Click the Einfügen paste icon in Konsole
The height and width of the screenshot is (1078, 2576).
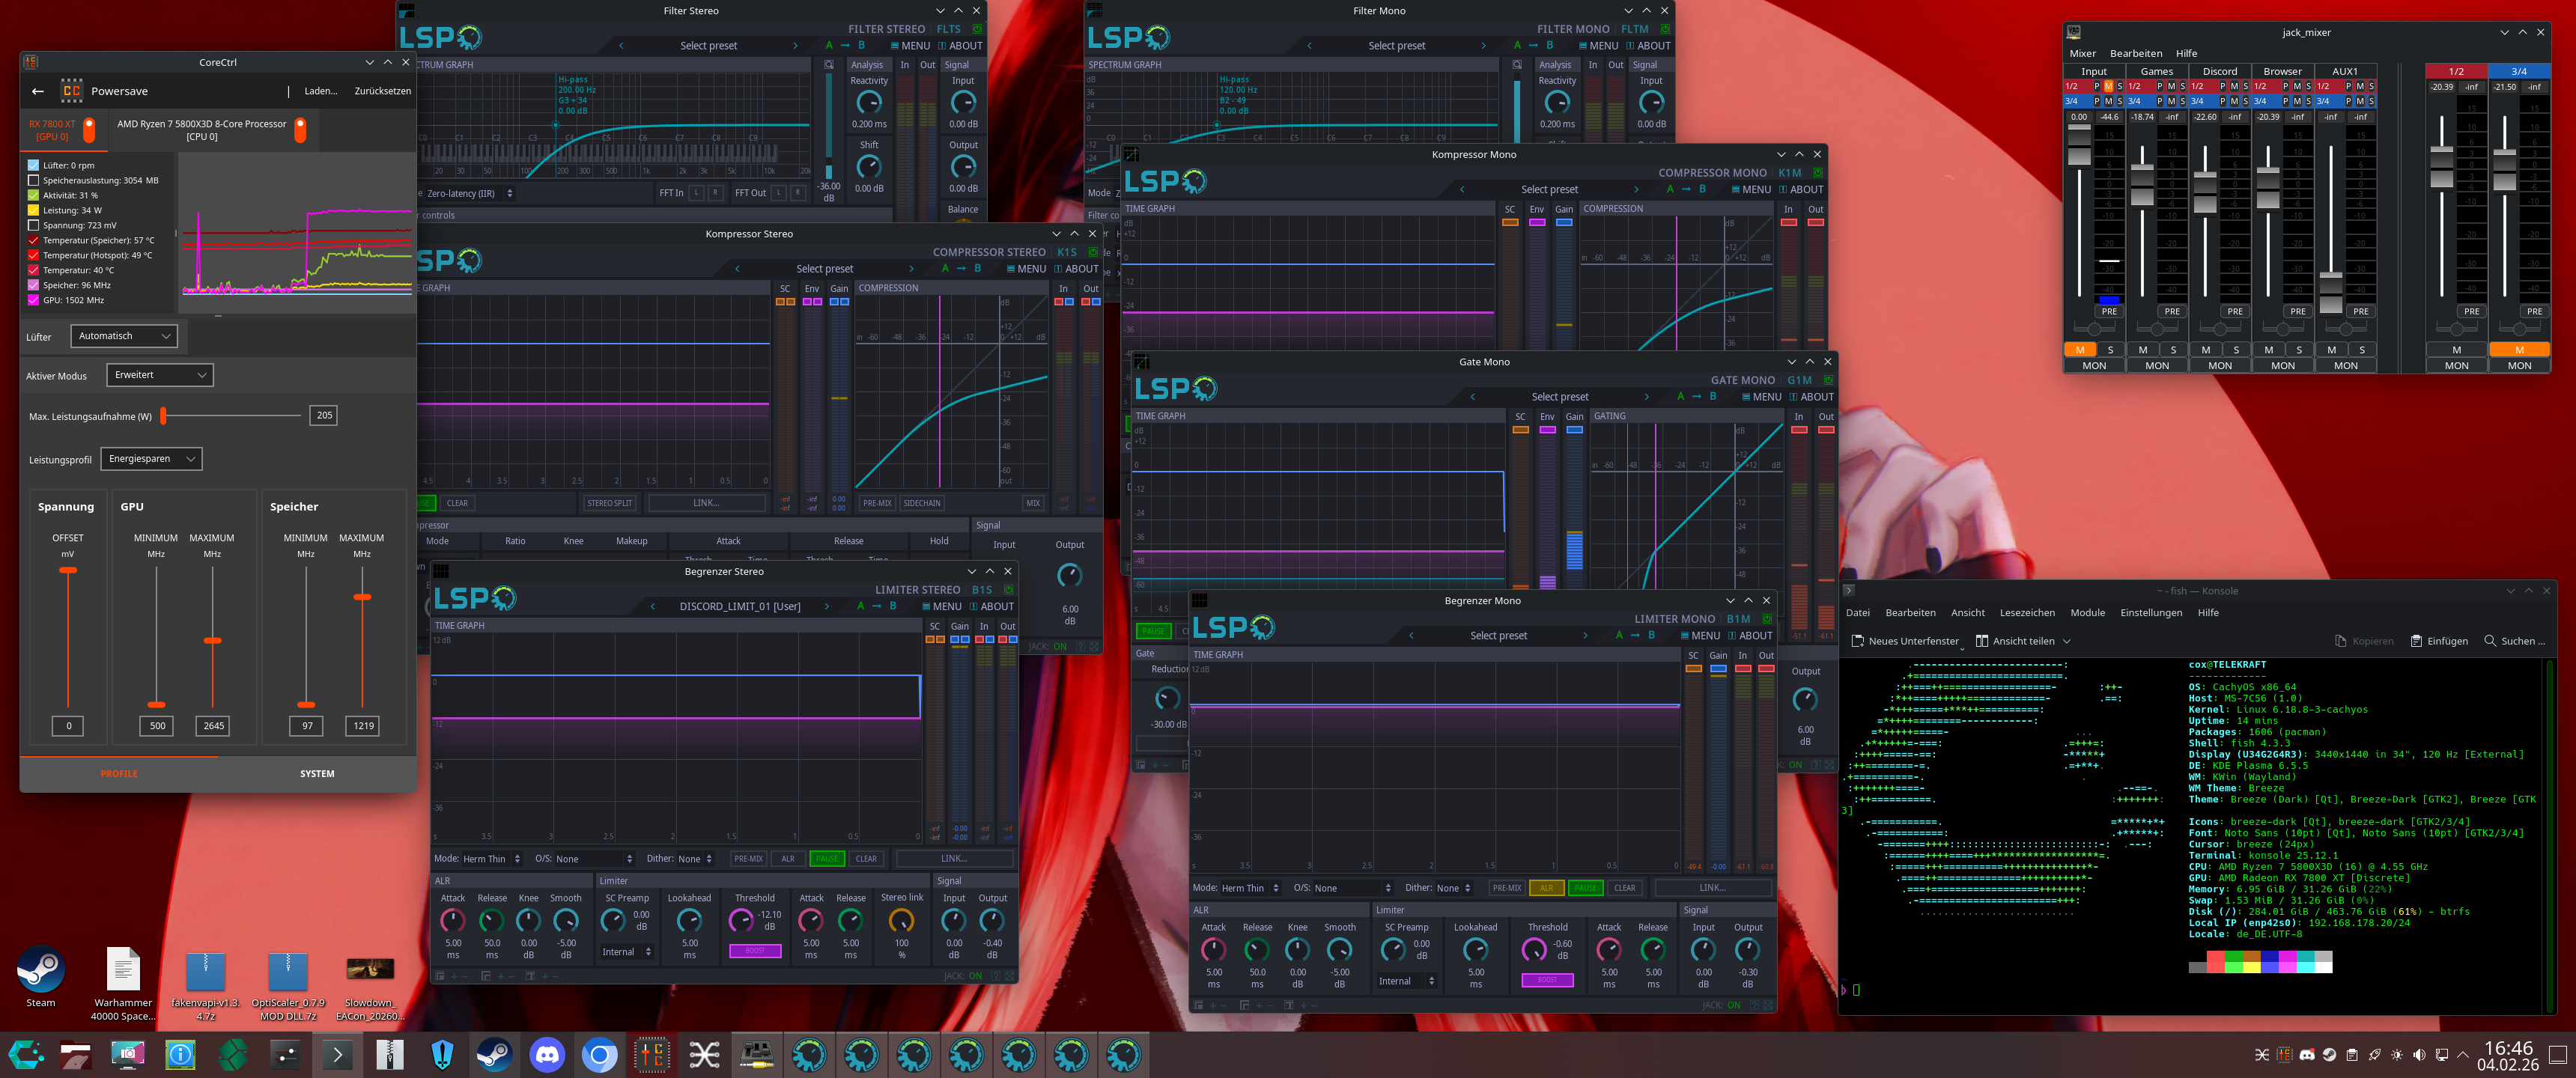(2416, 641)
